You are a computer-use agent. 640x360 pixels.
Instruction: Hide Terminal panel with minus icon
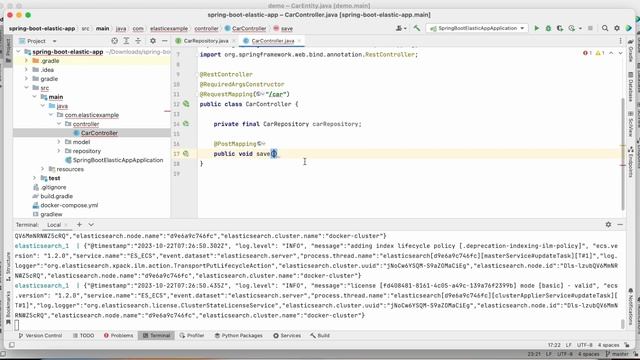620,224
